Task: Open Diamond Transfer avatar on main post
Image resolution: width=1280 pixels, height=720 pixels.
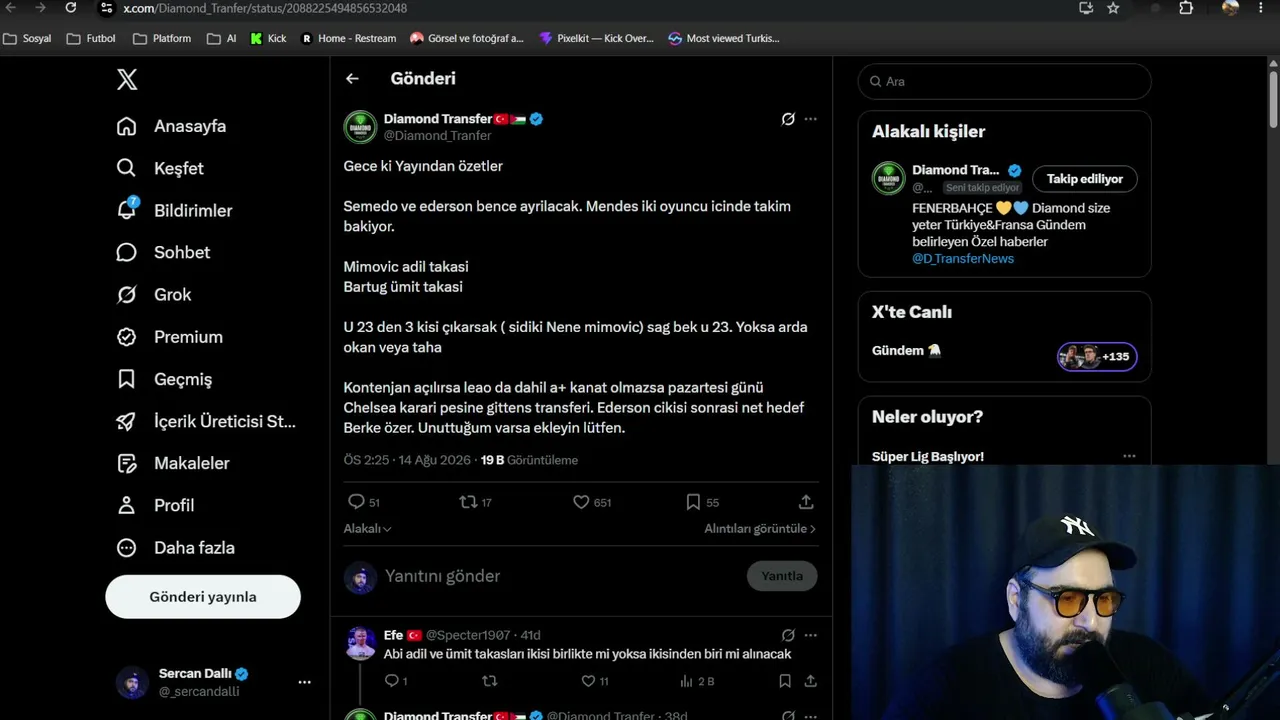Action: pos(360,127)
